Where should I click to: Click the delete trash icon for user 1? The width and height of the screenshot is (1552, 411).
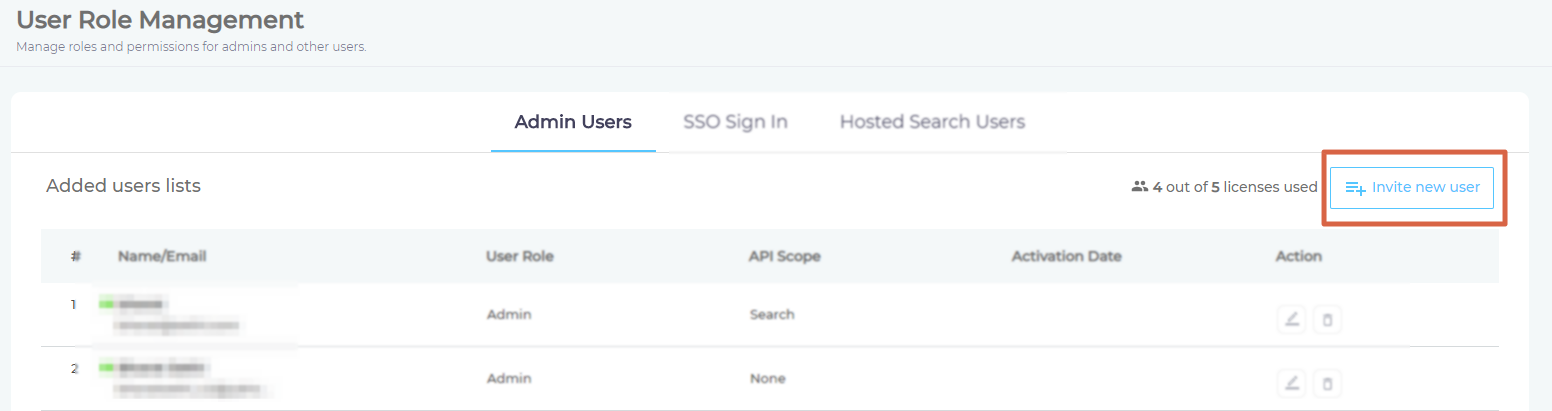pyautogui.click(x=1327, y=320)
